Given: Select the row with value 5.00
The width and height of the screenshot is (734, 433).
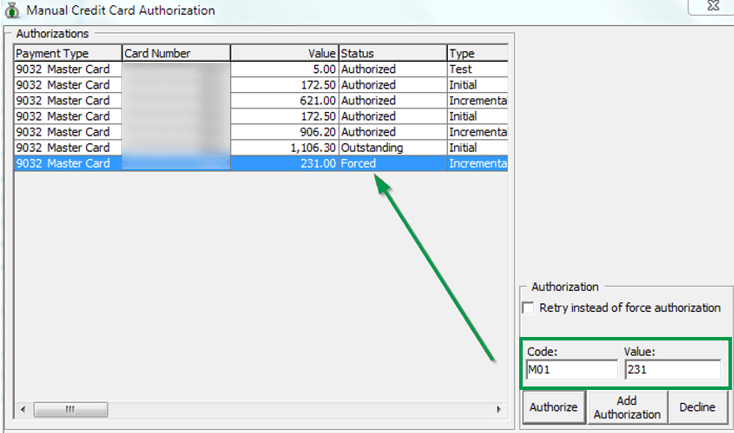Looking at the screenshot, I should tap(261, 69).
